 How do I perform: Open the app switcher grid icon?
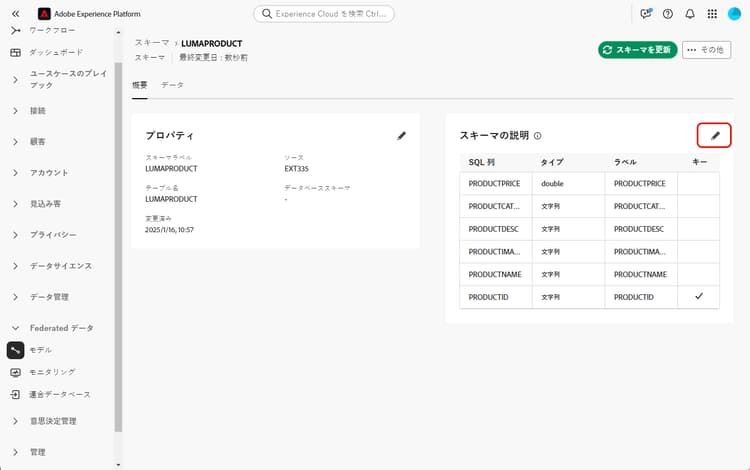click(x=712, y=14)
